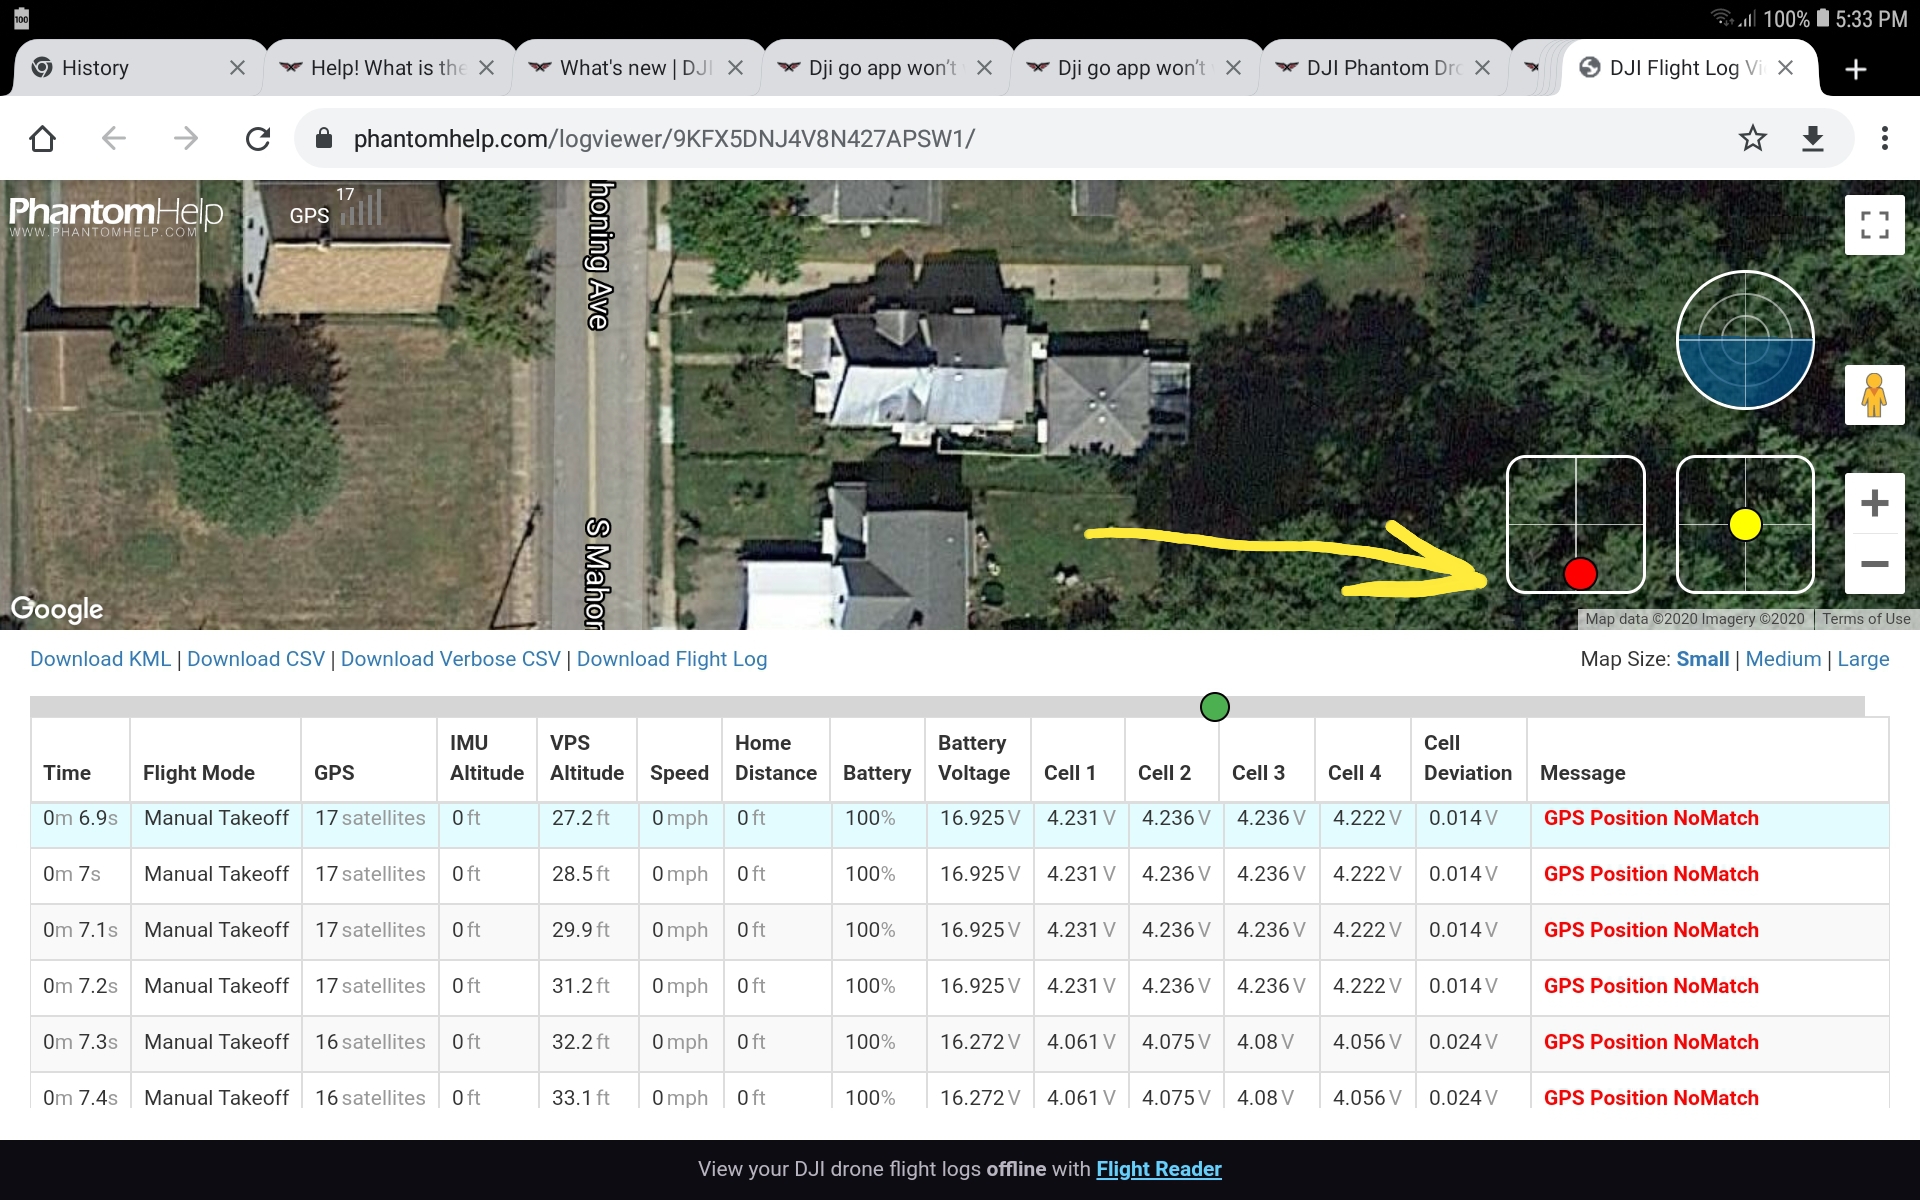
Task: Bookmark this page with the star icon
Action: point(1752,138)
